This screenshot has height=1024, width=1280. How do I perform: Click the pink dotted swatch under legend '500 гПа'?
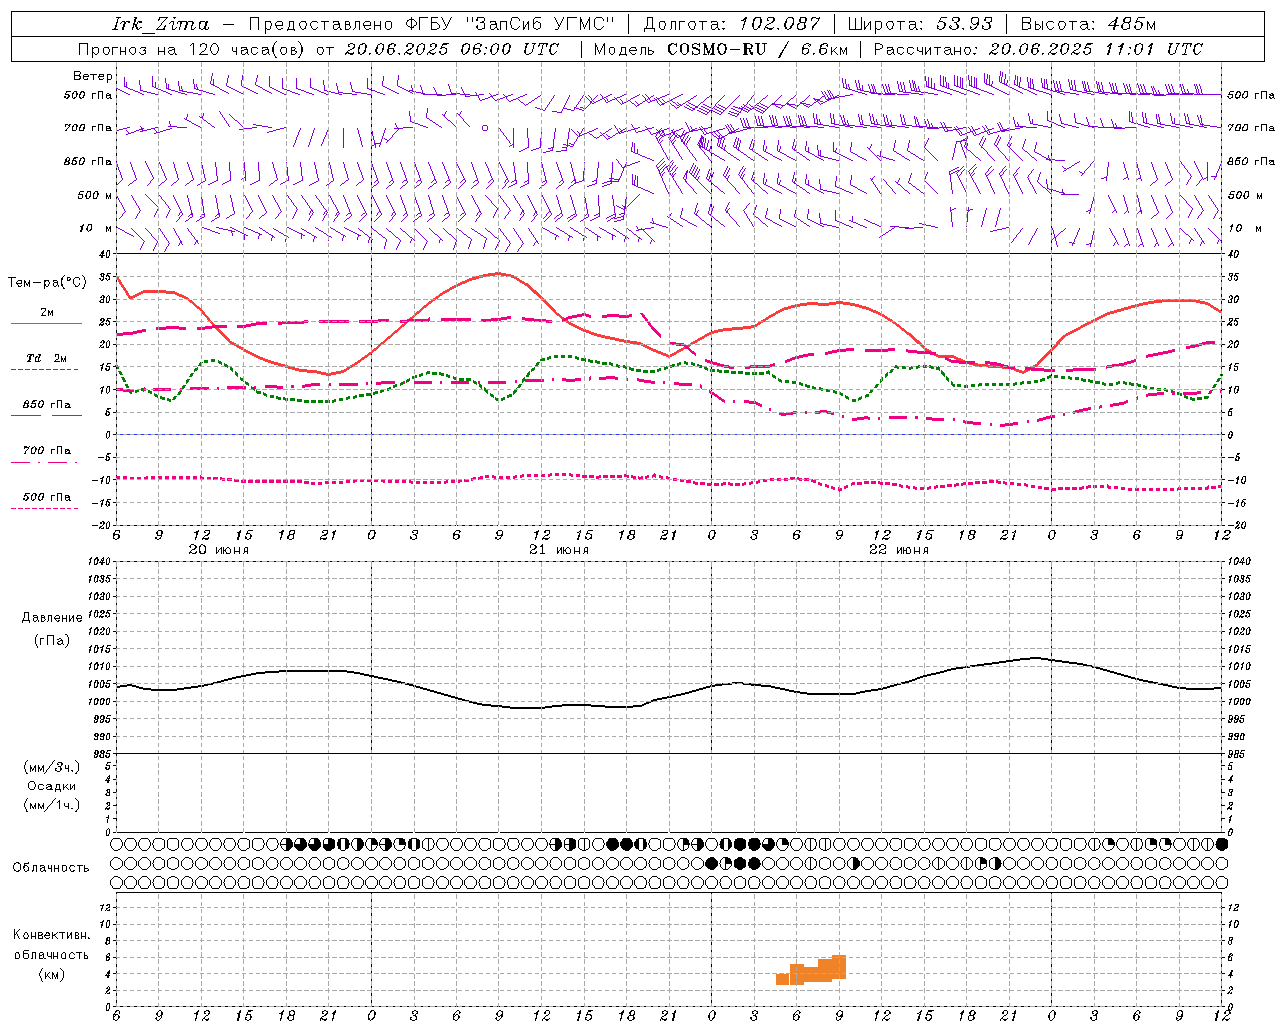coord(44,509)
